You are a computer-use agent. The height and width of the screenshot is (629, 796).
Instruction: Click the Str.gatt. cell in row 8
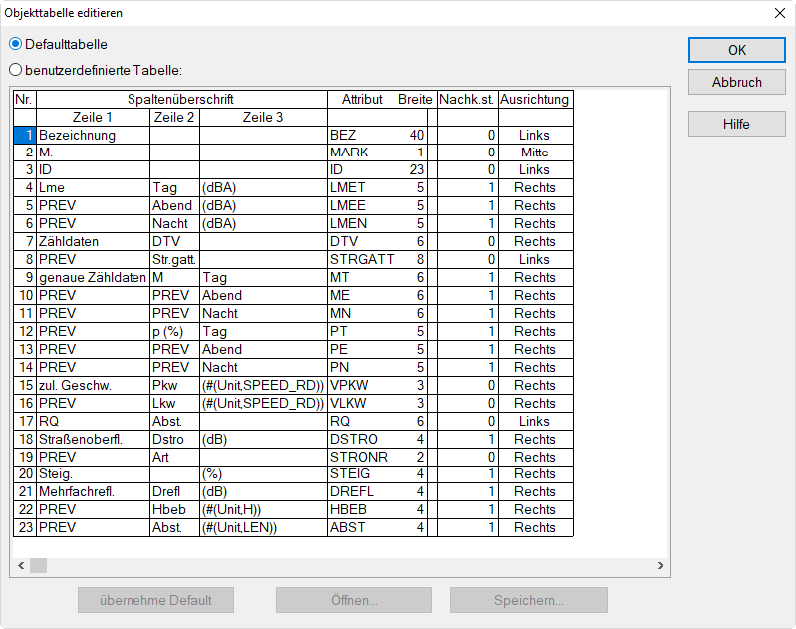point(174,259)
